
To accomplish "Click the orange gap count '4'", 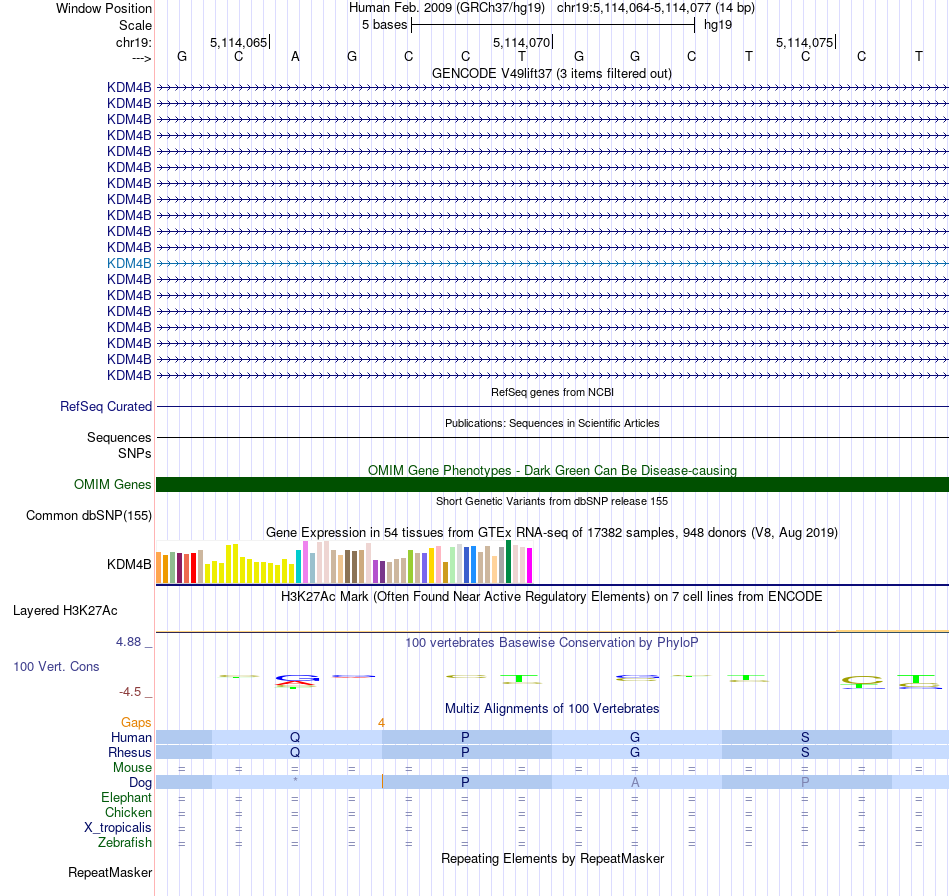I will [x=381, y=722].
